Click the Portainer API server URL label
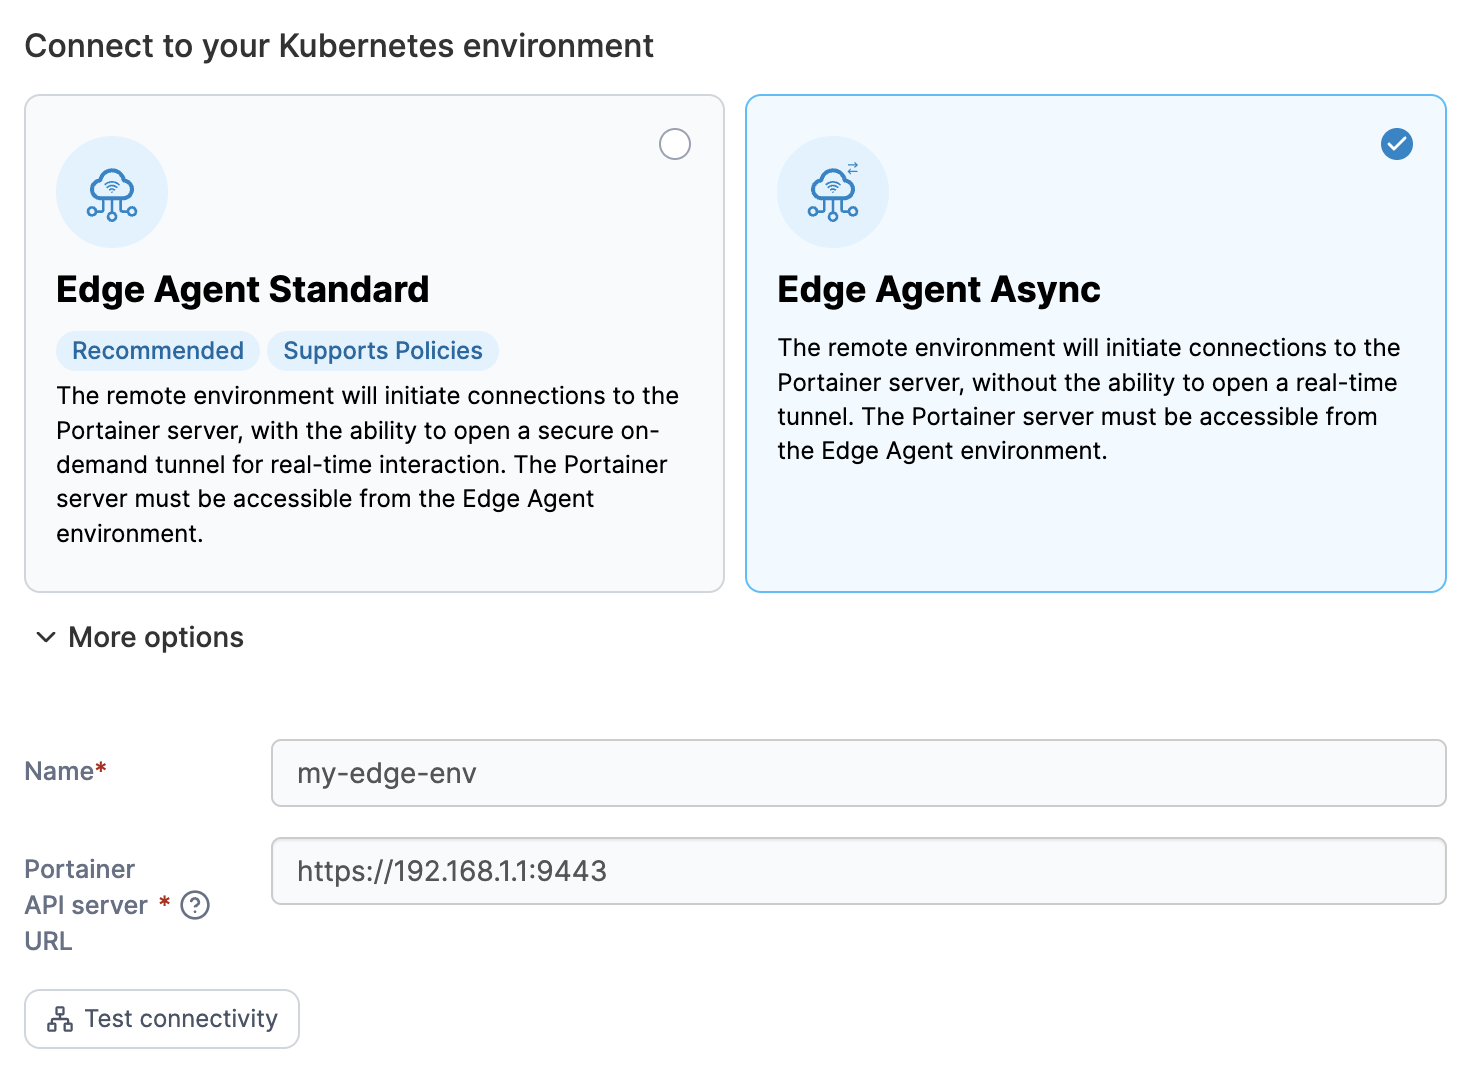Viewport: 1474px width, 1072px height. [86, 905]
